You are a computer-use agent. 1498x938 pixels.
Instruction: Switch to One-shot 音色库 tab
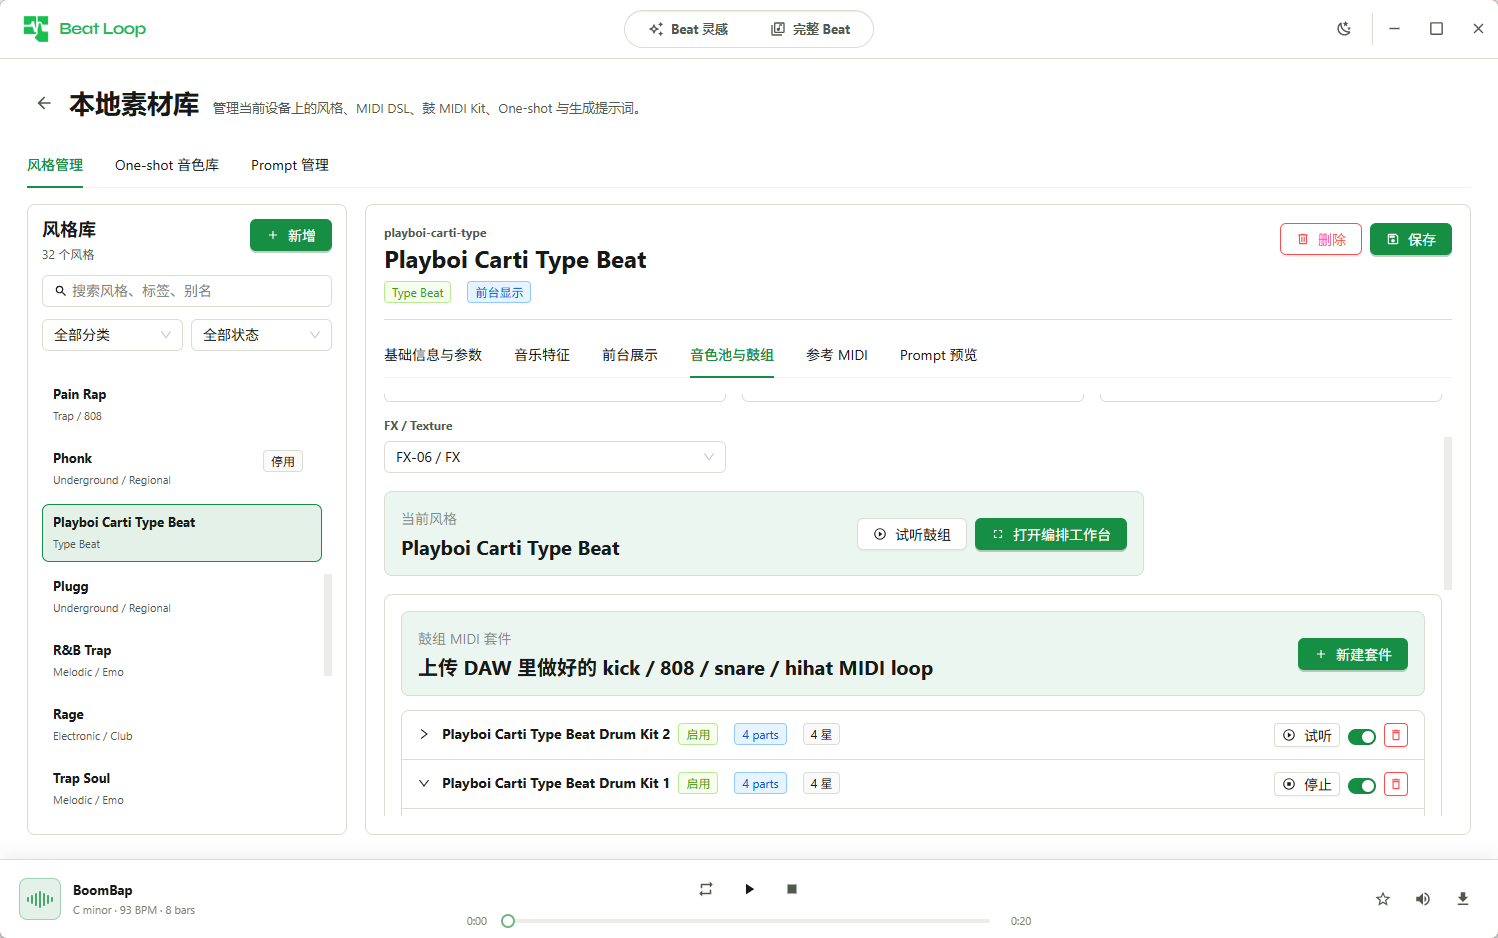coord(167,165)
